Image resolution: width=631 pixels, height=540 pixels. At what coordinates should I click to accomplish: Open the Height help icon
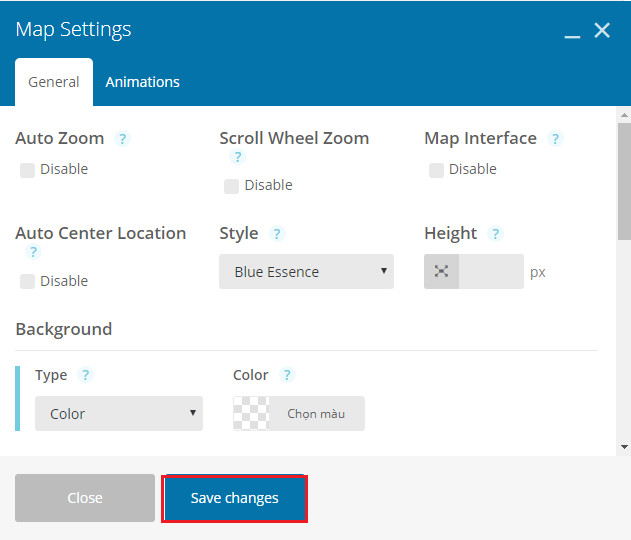495,234
